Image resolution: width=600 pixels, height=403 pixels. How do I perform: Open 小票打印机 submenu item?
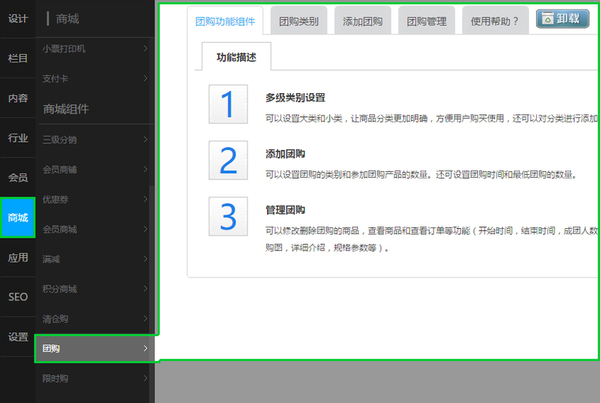pos(95,49)
